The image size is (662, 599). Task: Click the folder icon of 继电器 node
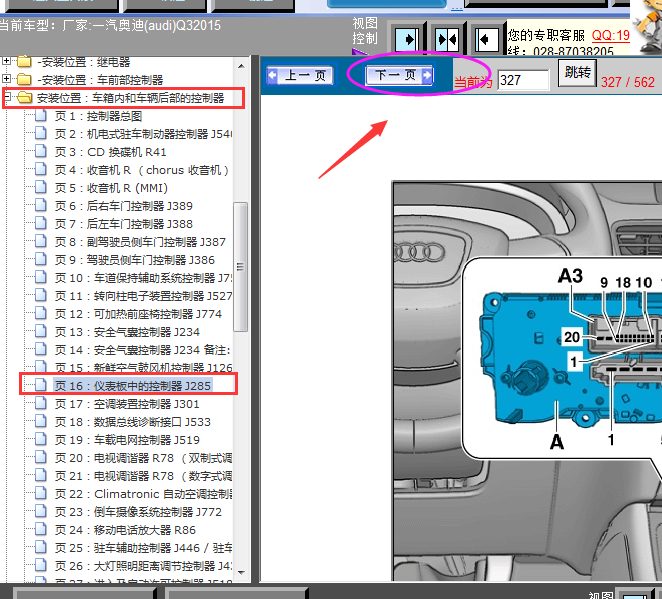24,62
